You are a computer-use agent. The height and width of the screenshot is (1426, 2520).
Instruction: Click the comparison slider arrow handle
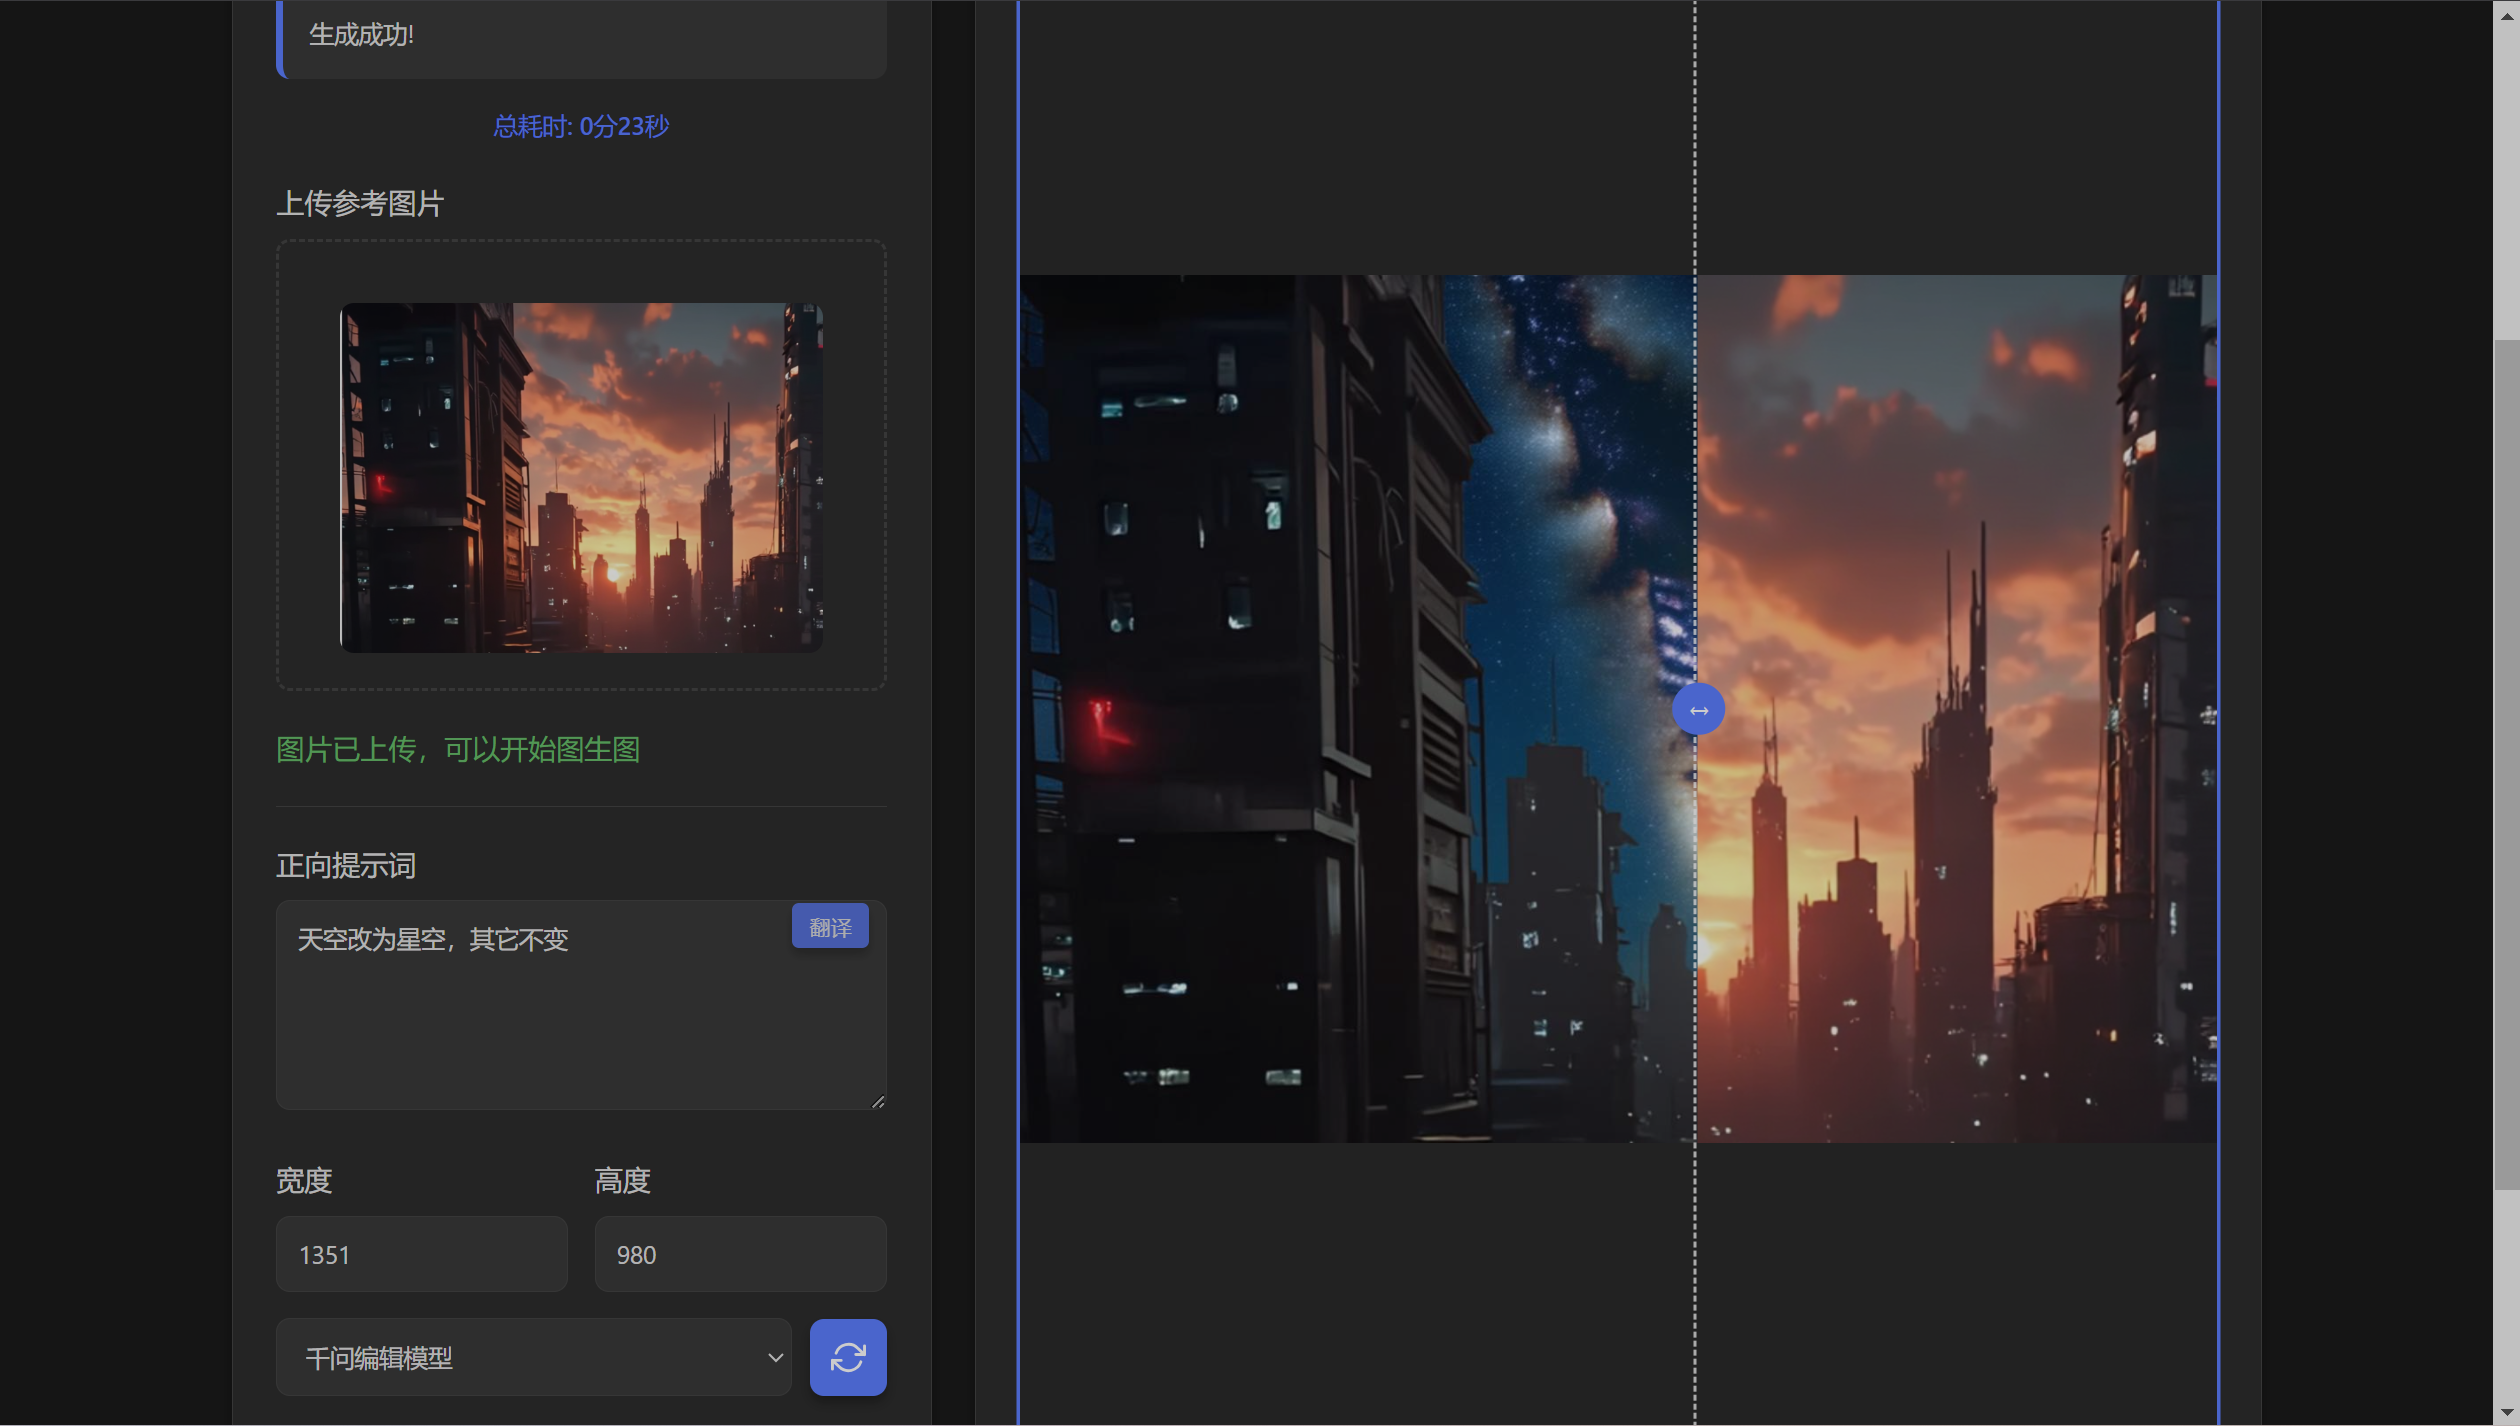click(1698, 710)
